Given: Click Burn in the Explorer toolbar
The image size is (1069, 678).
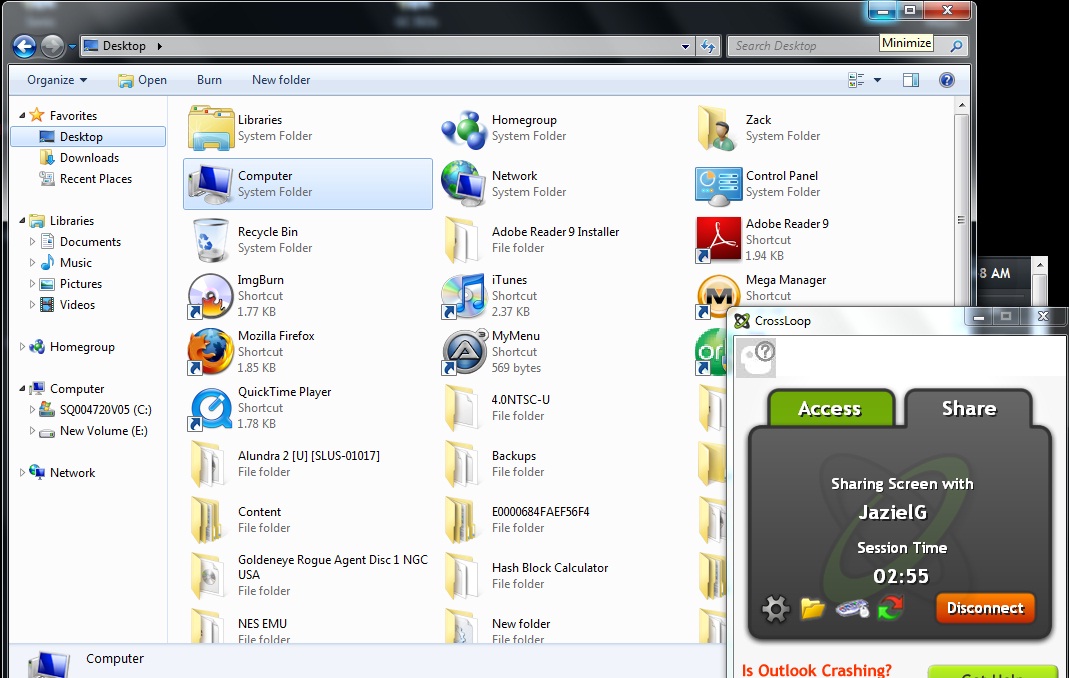Looking at the screenshot, I should [209, 80].
